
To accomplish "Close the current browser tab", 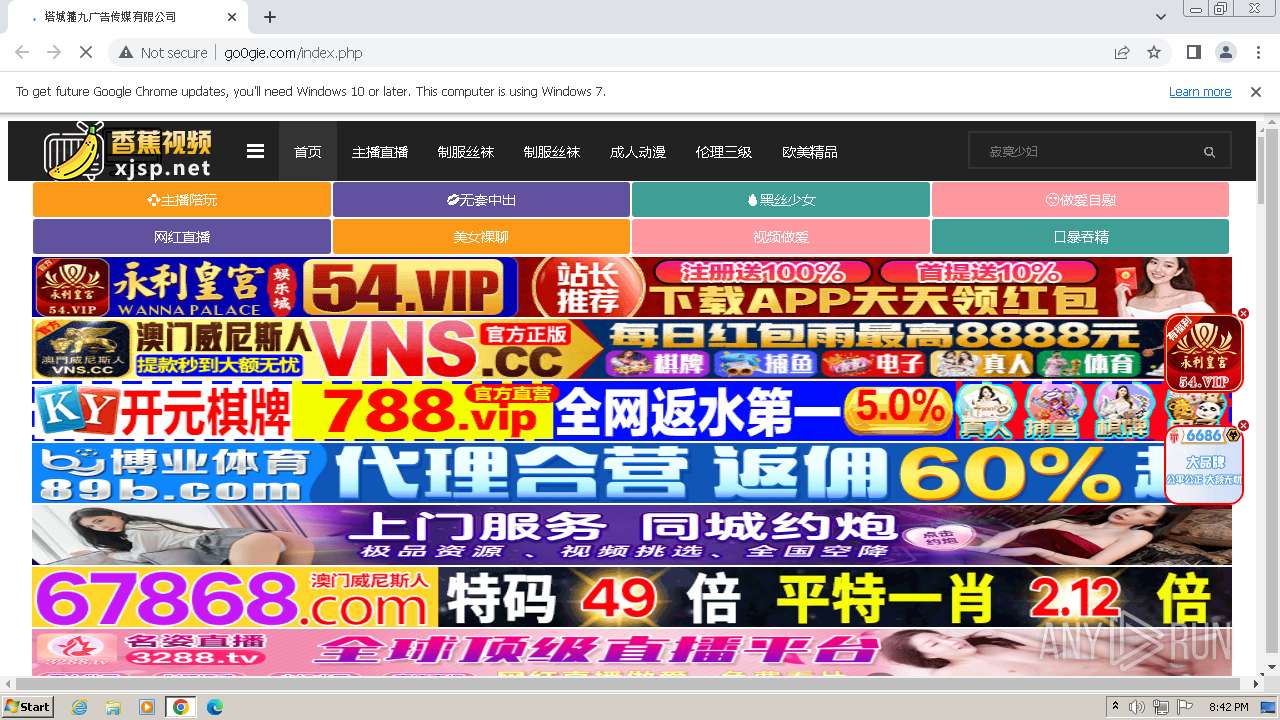I will coord(232,17).
